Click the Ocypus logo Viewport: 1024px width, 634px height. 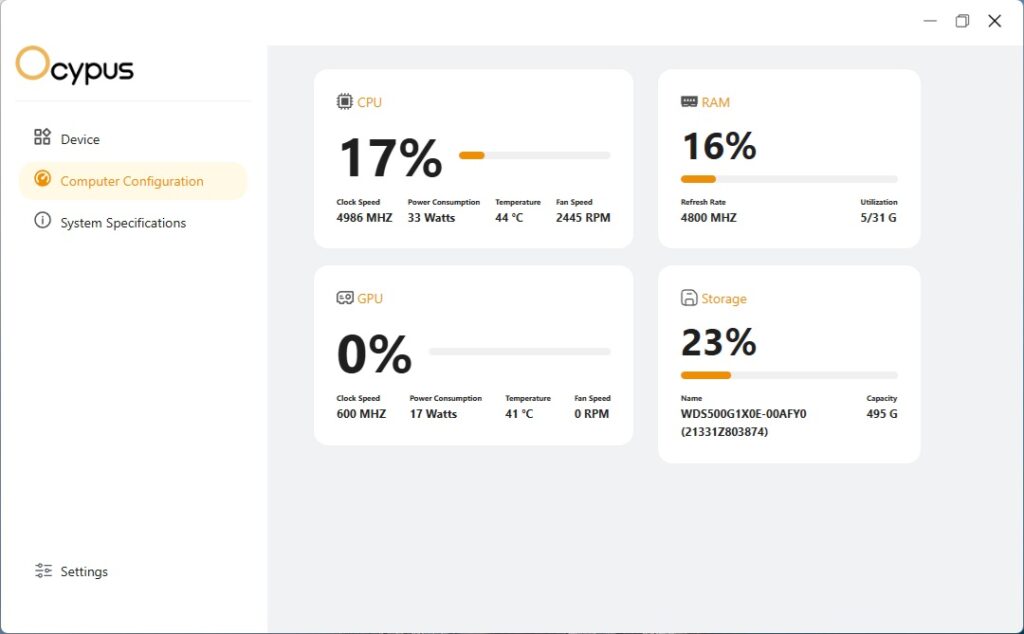click(74, 65)
